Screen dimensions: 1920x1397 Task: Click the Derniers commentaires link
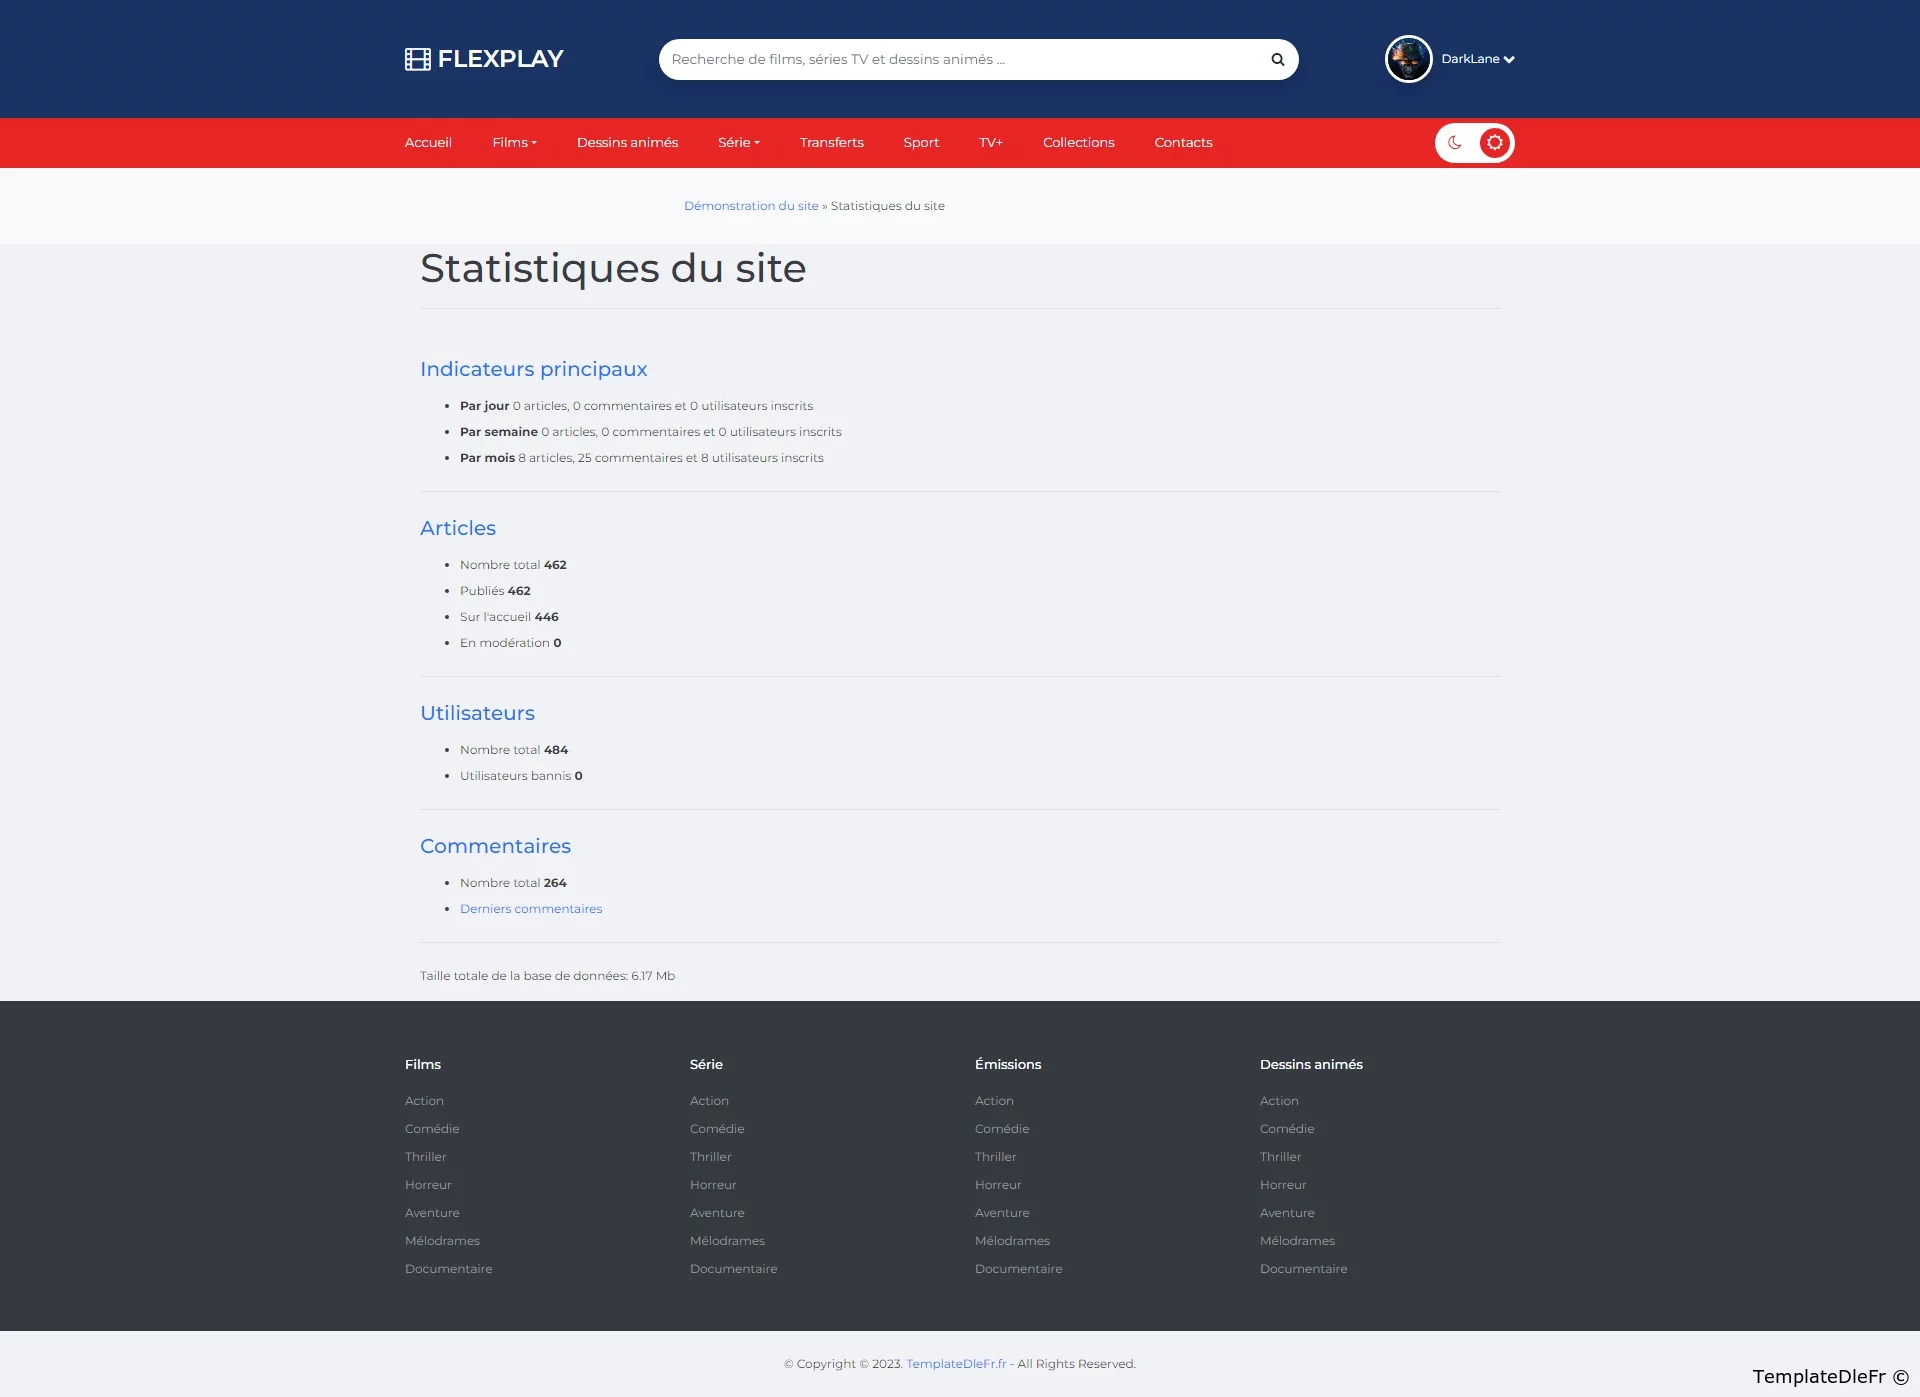point(531,909)
